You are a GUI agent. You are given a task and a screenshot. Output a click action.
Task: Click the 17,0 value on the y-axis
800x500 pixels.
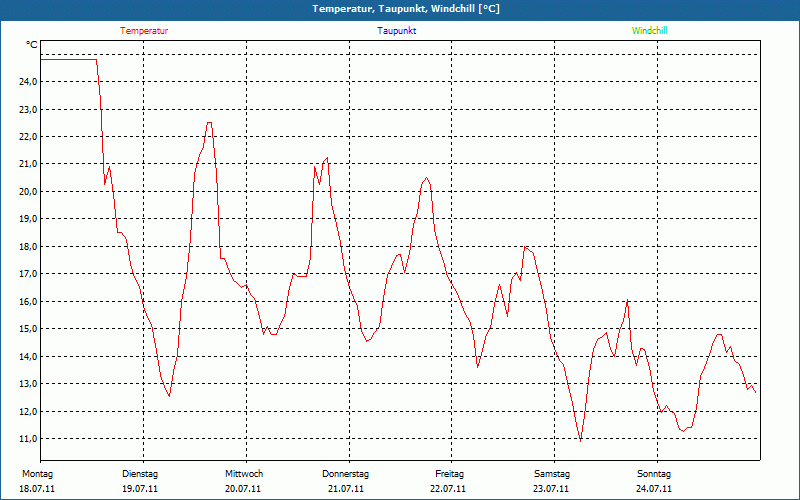click(28, 274)
